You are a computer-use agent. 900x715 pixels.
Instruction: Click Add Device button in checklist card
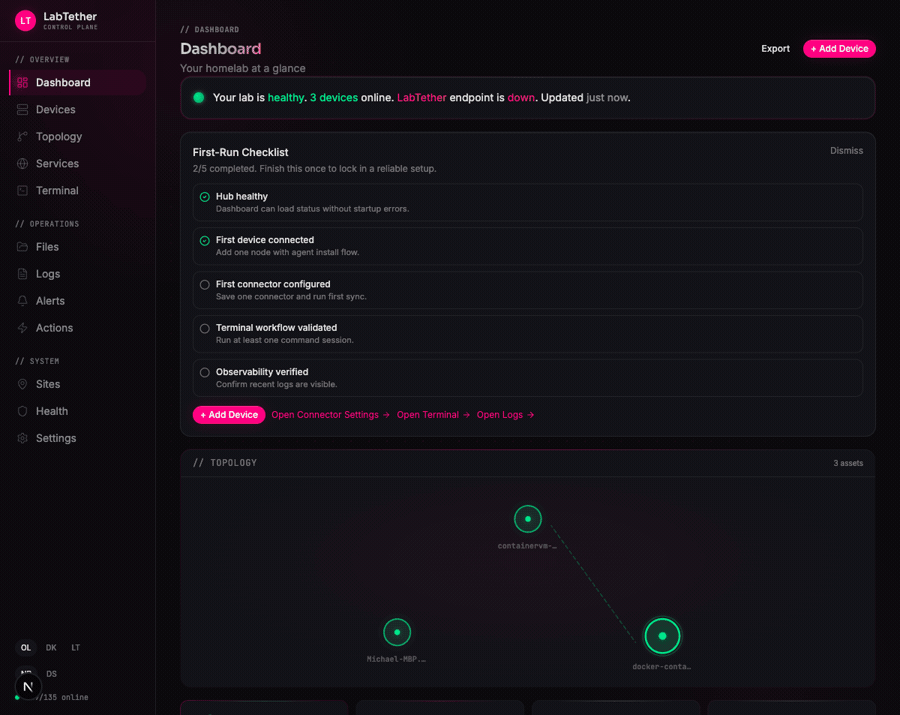click(x=229, y=415)
